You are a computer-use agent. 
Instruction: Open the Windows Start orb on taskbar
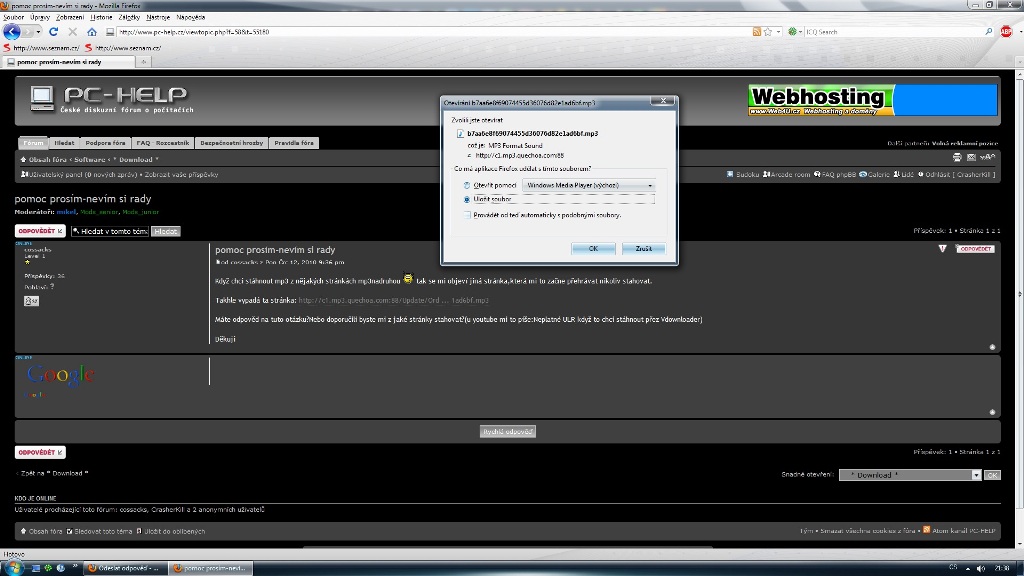point(14,567)
